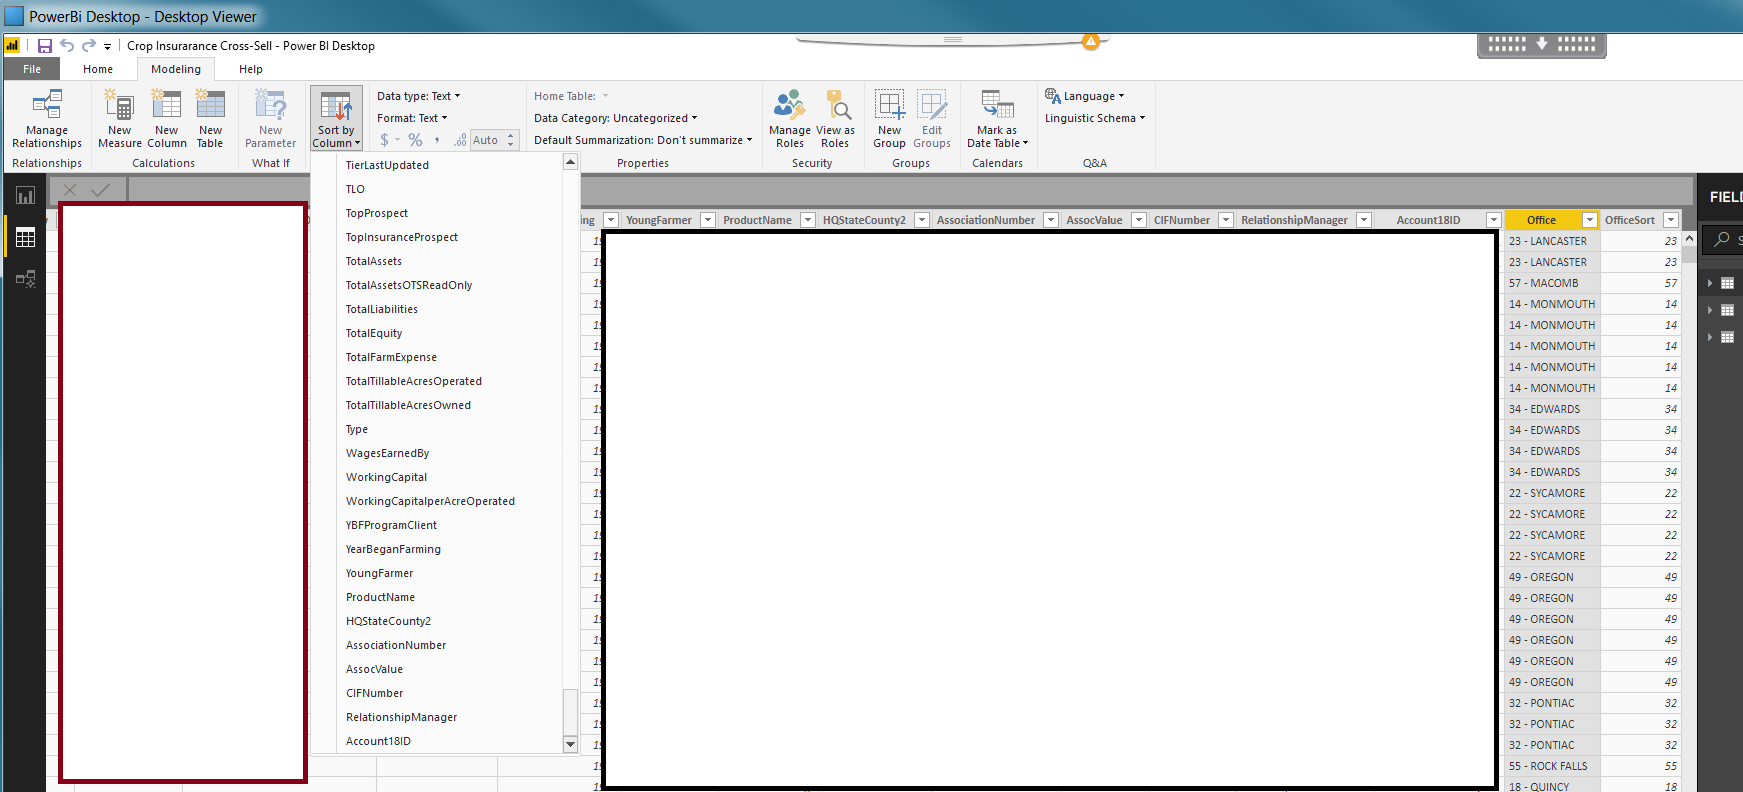Open Mark as Date Table
This screenshot has height=792, width=1743.
pyautogui.click(x=997, y=119)
